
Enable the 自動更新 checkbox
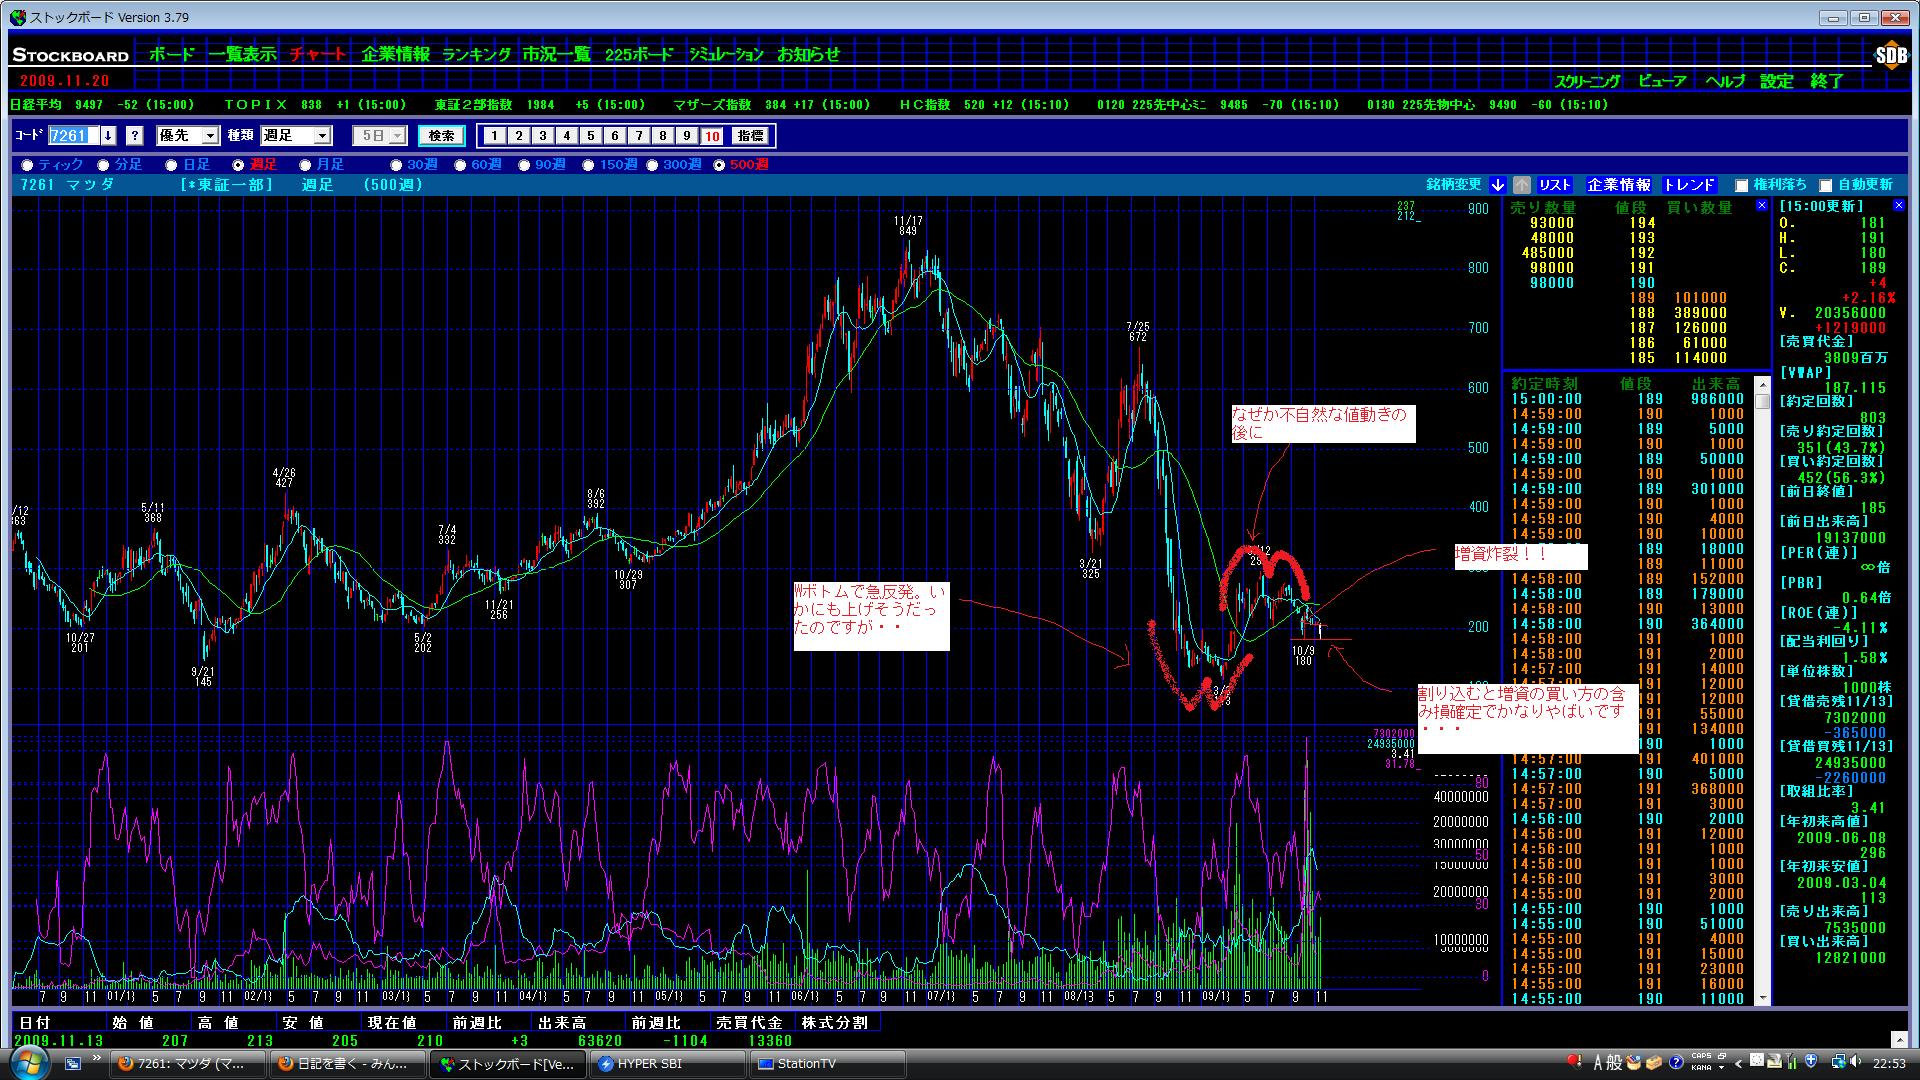tap(1825, 185)
